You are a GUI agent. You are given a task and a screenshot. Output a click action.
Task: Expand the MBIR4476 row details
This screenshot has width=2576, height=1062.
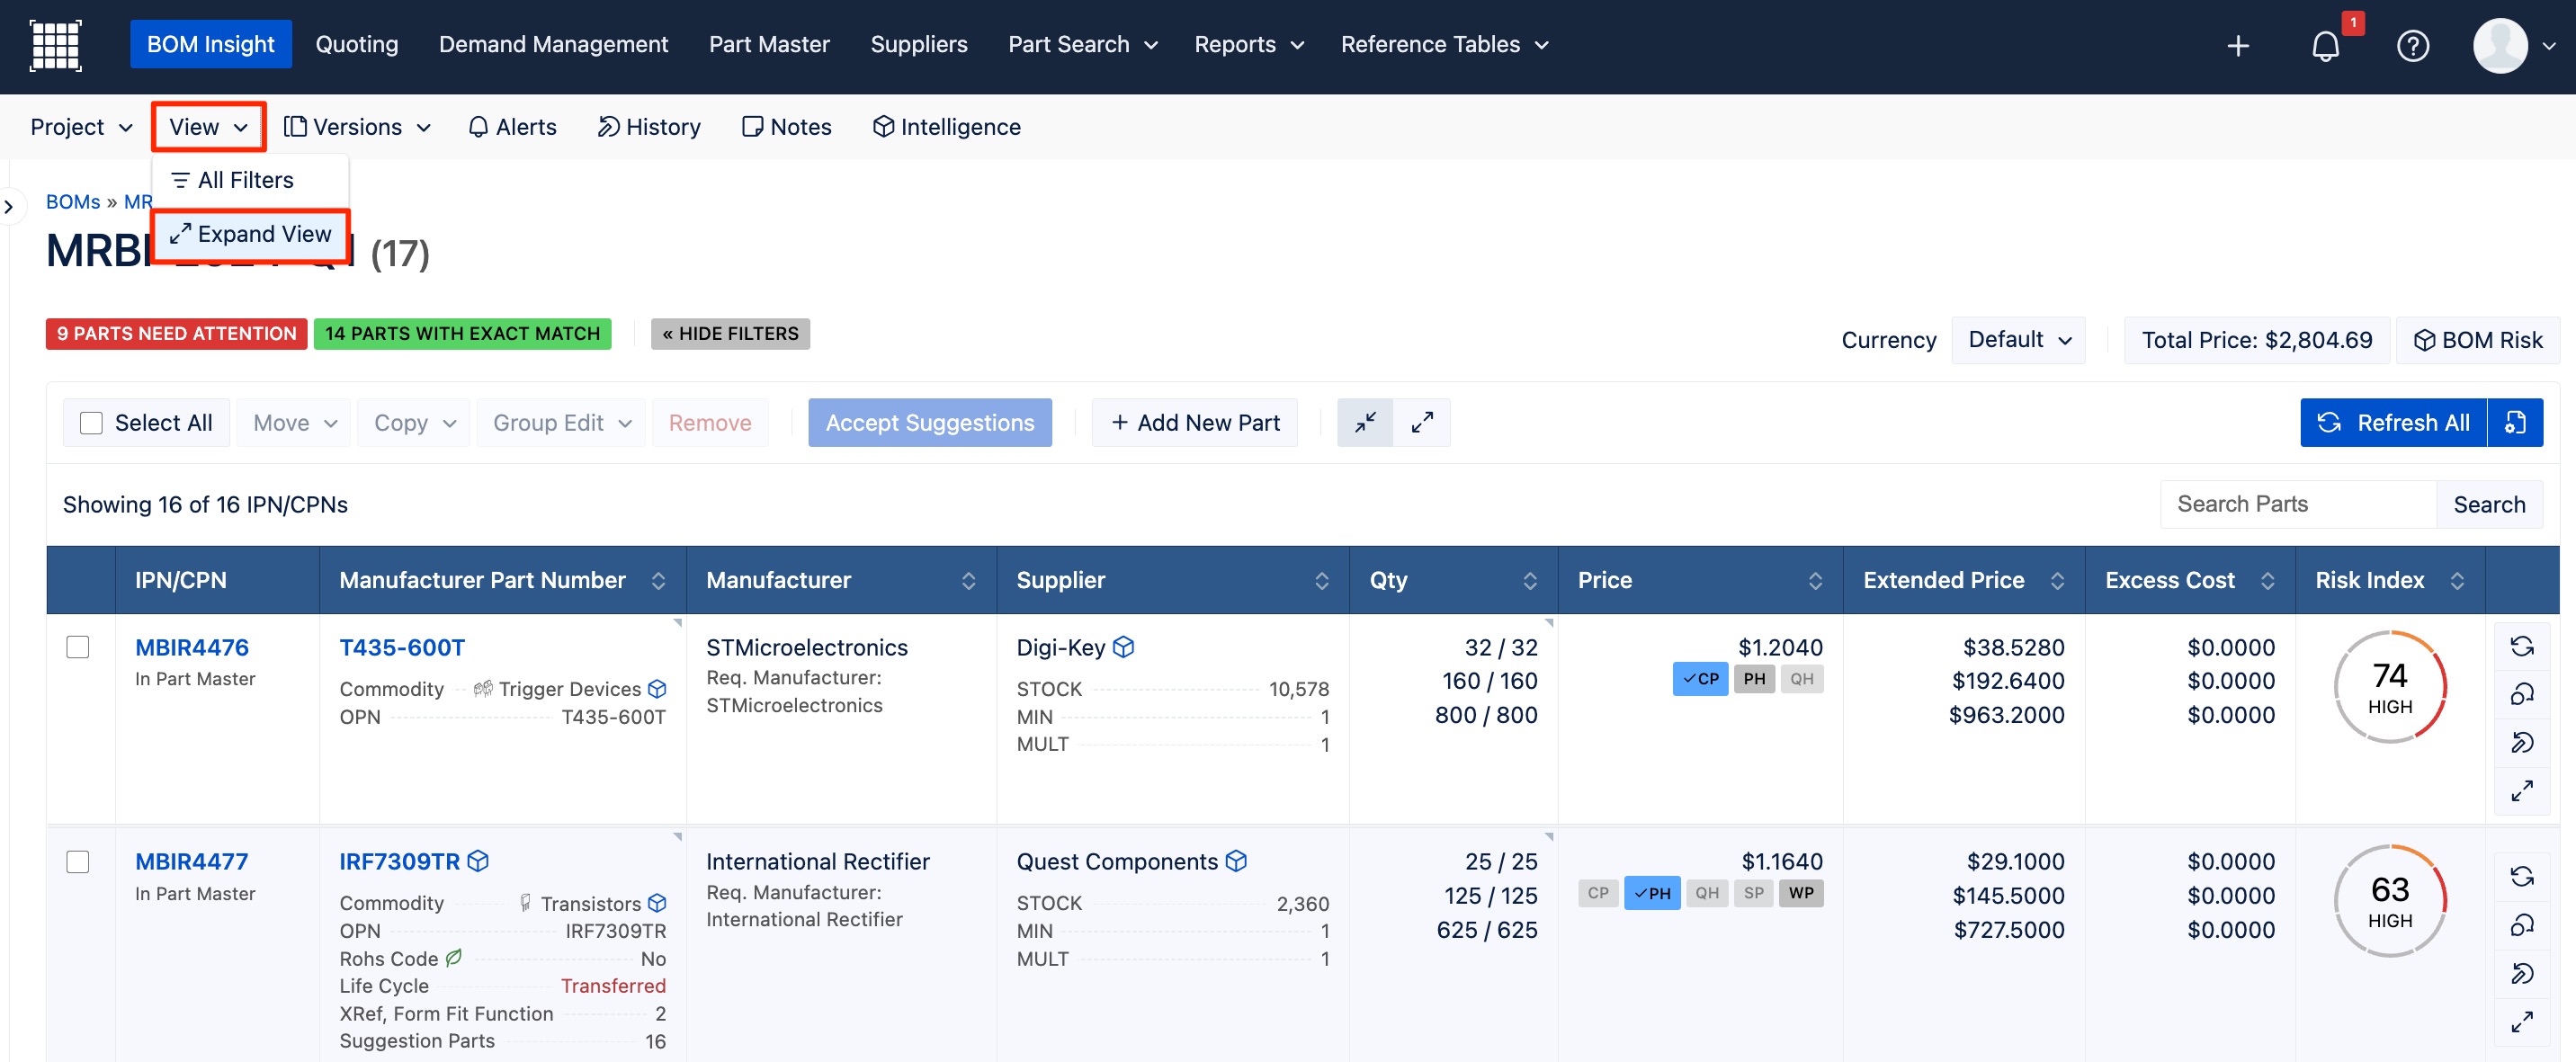coord(2521,790)
